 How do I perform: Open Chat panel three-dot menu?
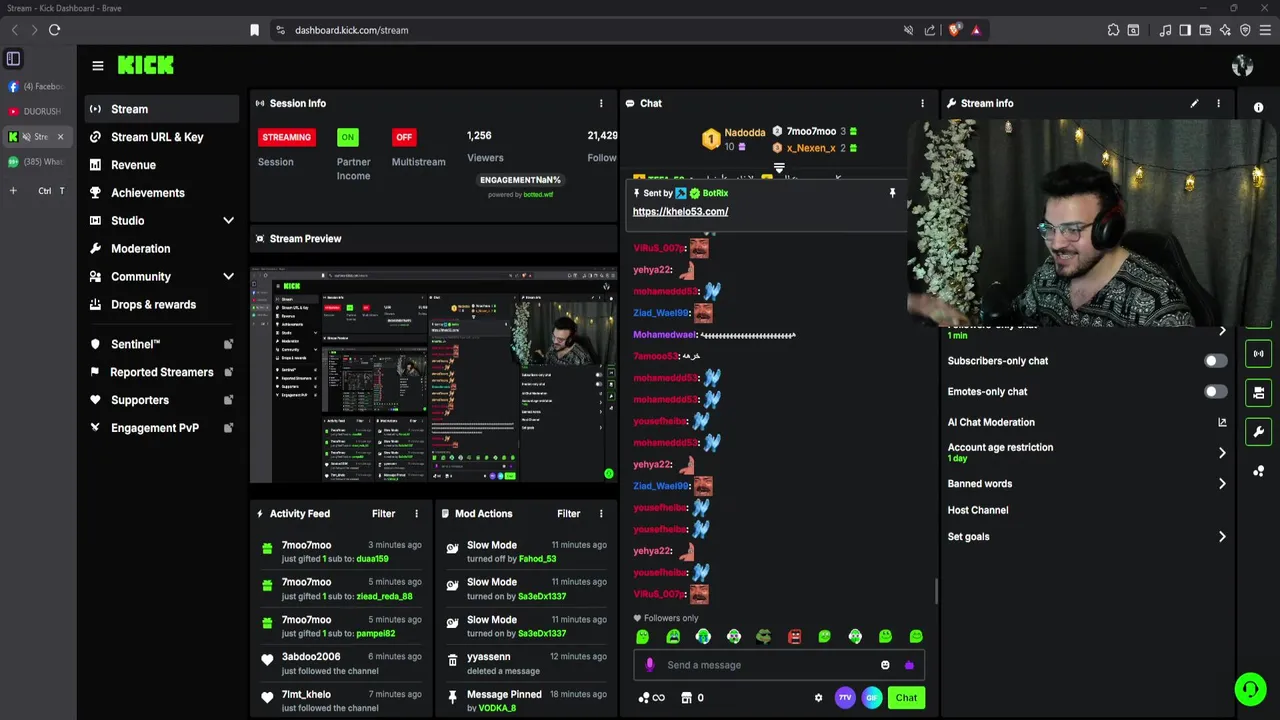[x=922, y=103]
